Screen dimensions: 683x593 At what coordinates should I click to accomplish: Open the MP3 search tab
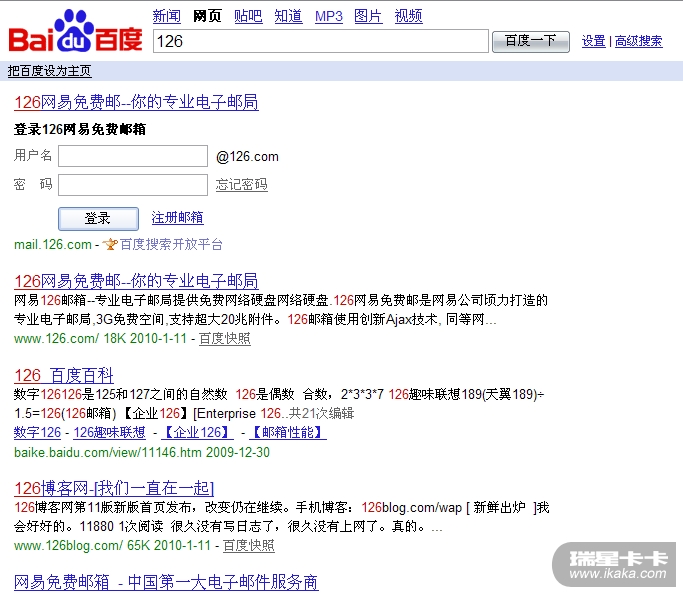(x=329, y=16)
